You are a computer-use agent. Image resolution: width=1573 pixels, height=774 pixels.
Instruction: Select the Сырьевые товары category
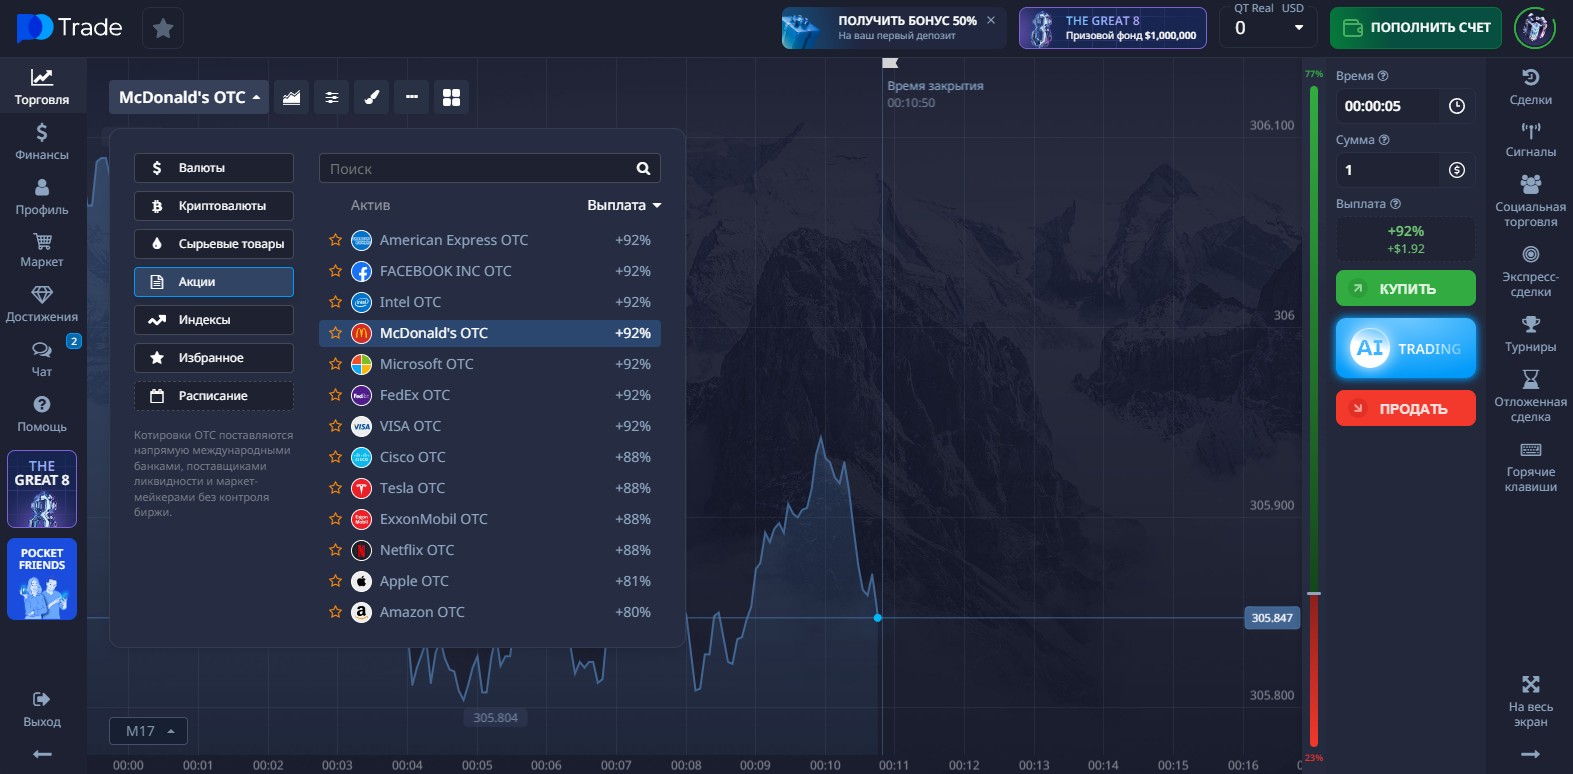click(214, 244)
